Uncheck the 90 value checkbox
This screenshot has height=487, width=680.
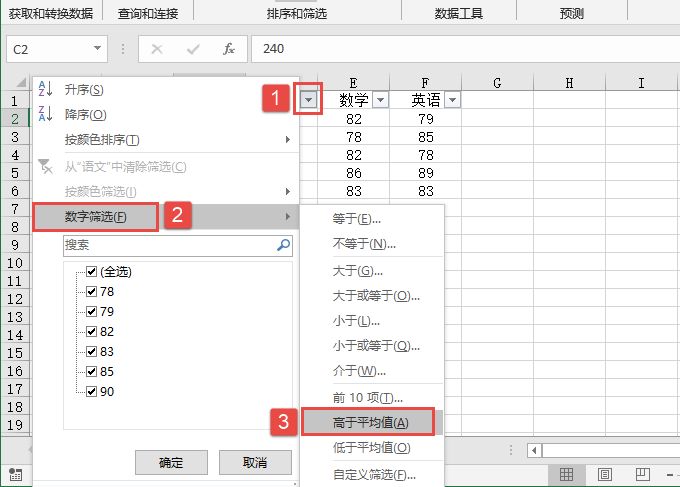click(x=92, y=391)
